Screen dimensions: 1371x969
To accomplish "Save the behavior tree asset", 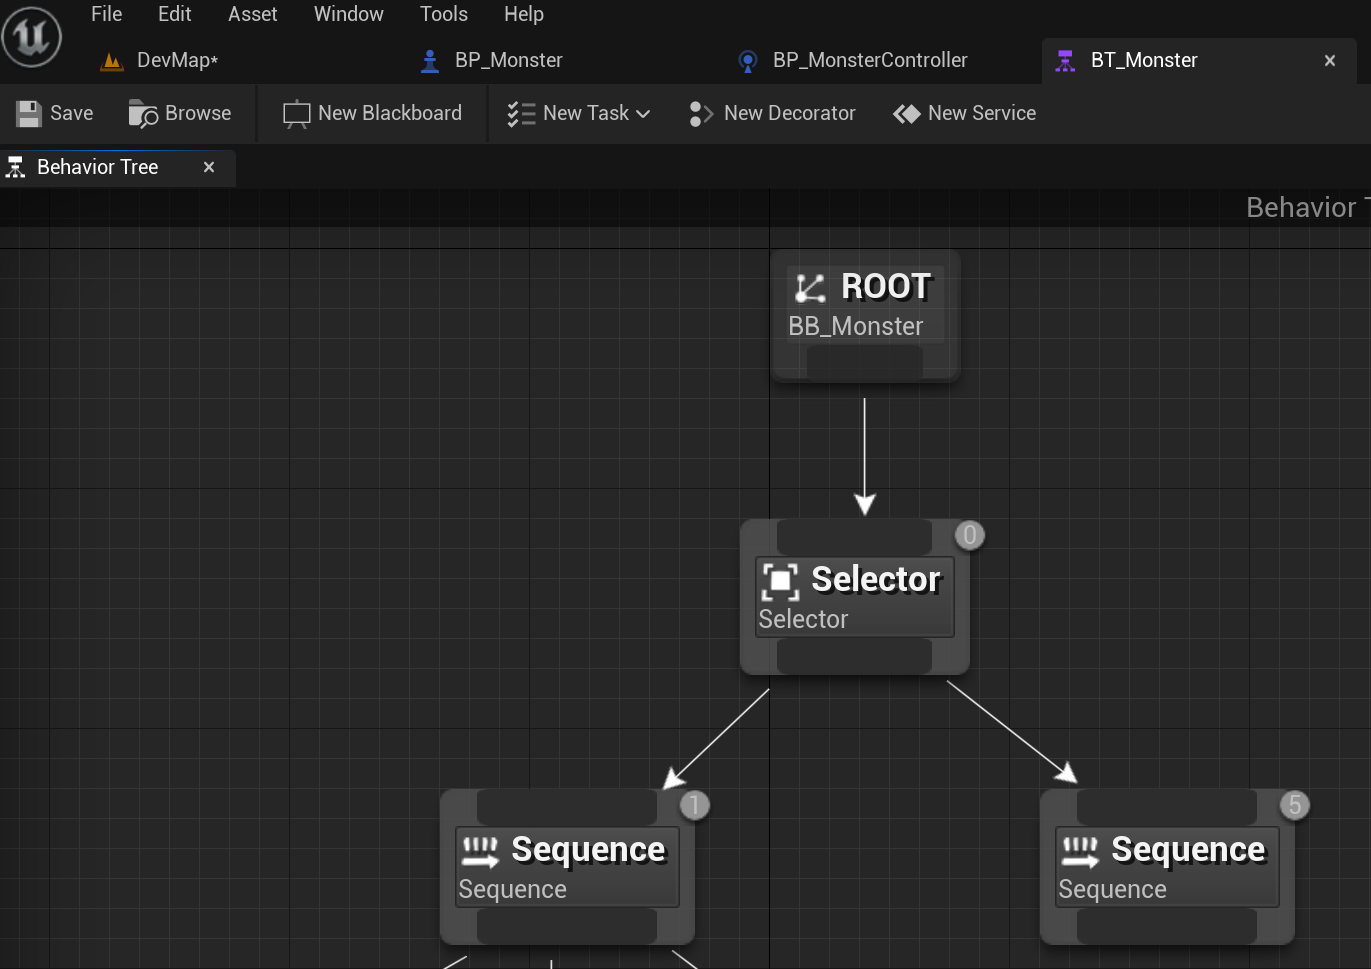I will 55,114.
